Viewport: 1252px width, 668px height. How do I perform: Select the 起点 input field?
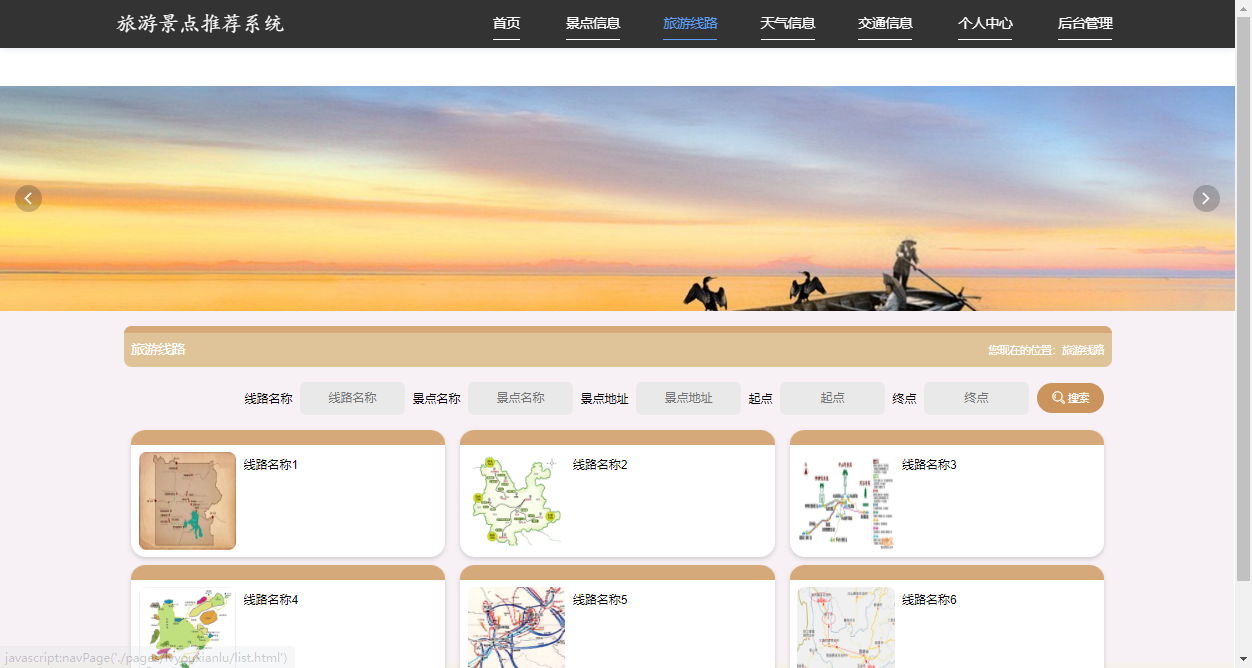(832, 398)
